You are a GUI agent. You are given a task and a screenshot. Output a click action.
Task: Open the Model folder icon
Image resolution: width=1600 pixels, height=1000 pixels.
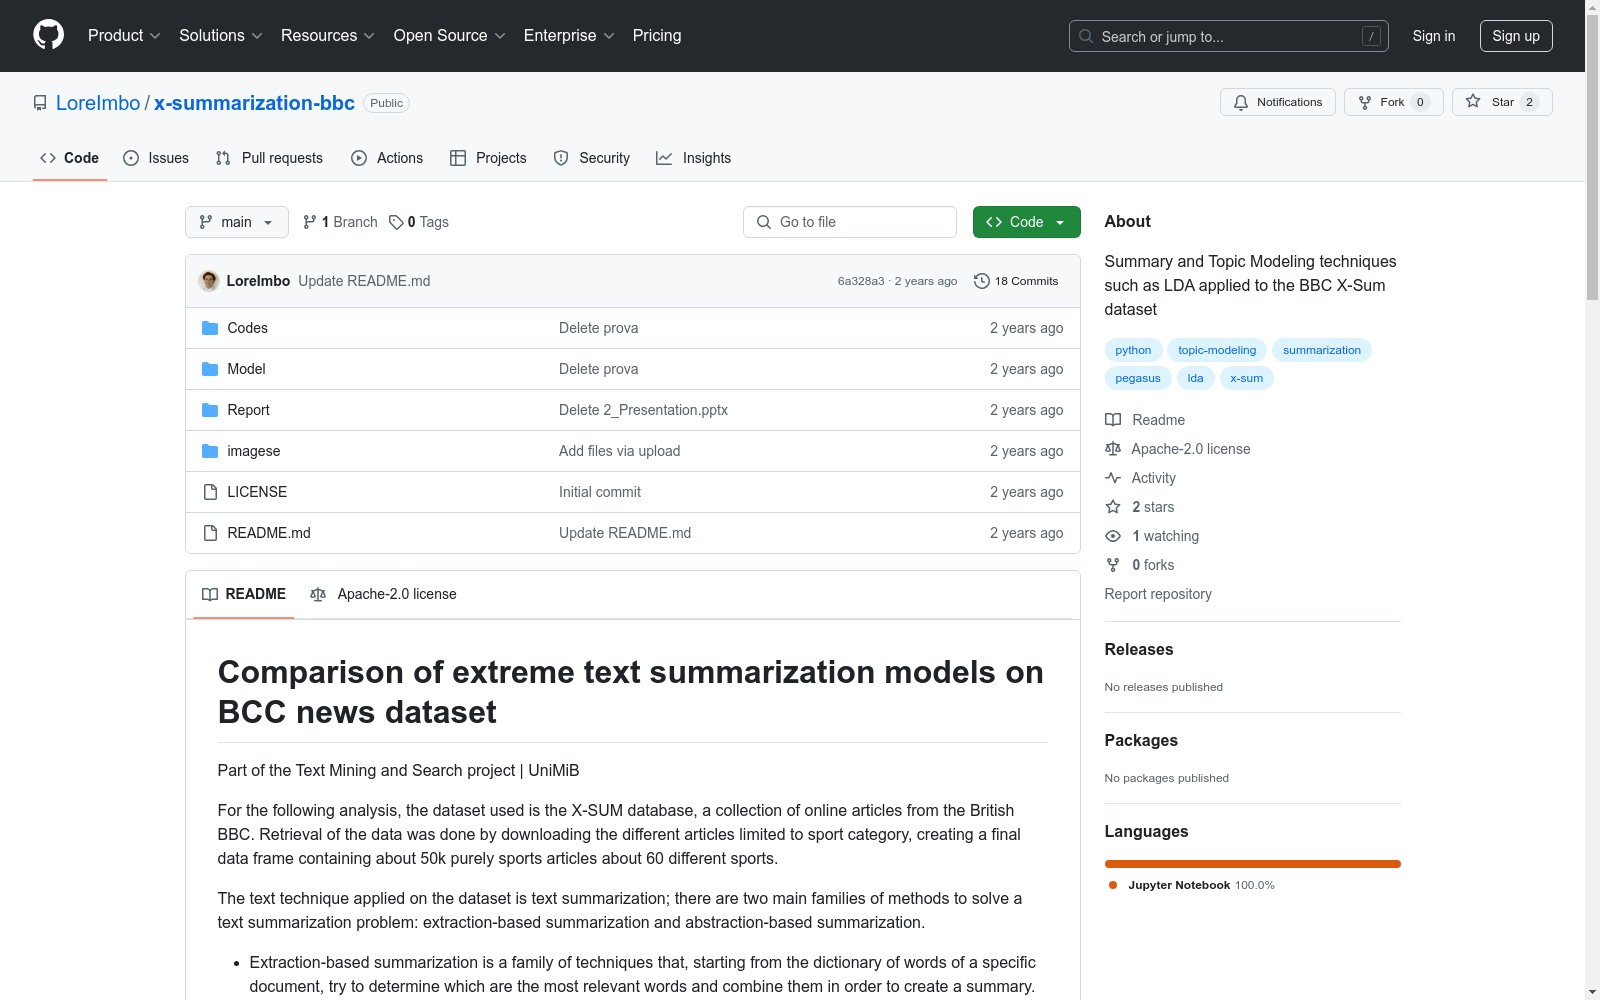(x=210, y=369)
